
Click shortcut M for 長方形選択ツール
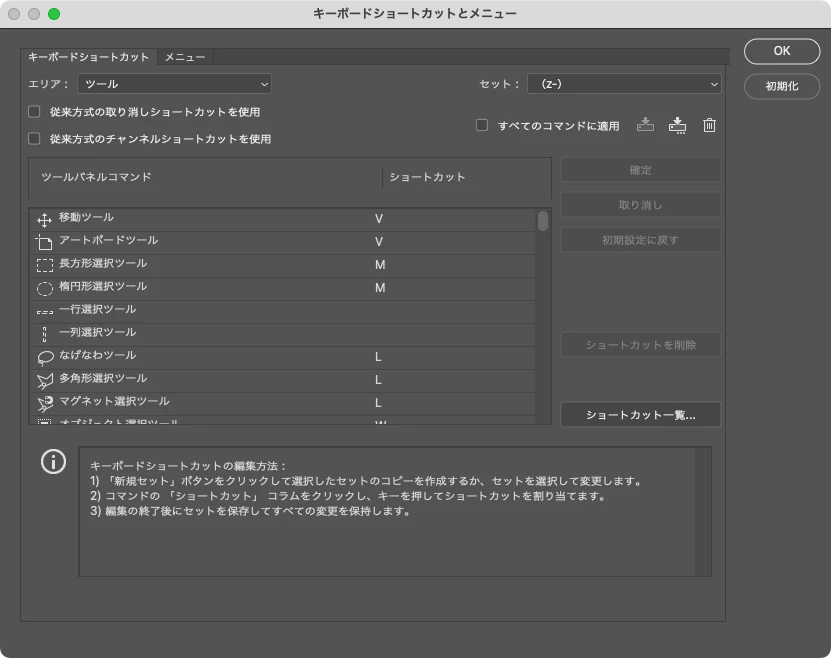click(380, 264)
